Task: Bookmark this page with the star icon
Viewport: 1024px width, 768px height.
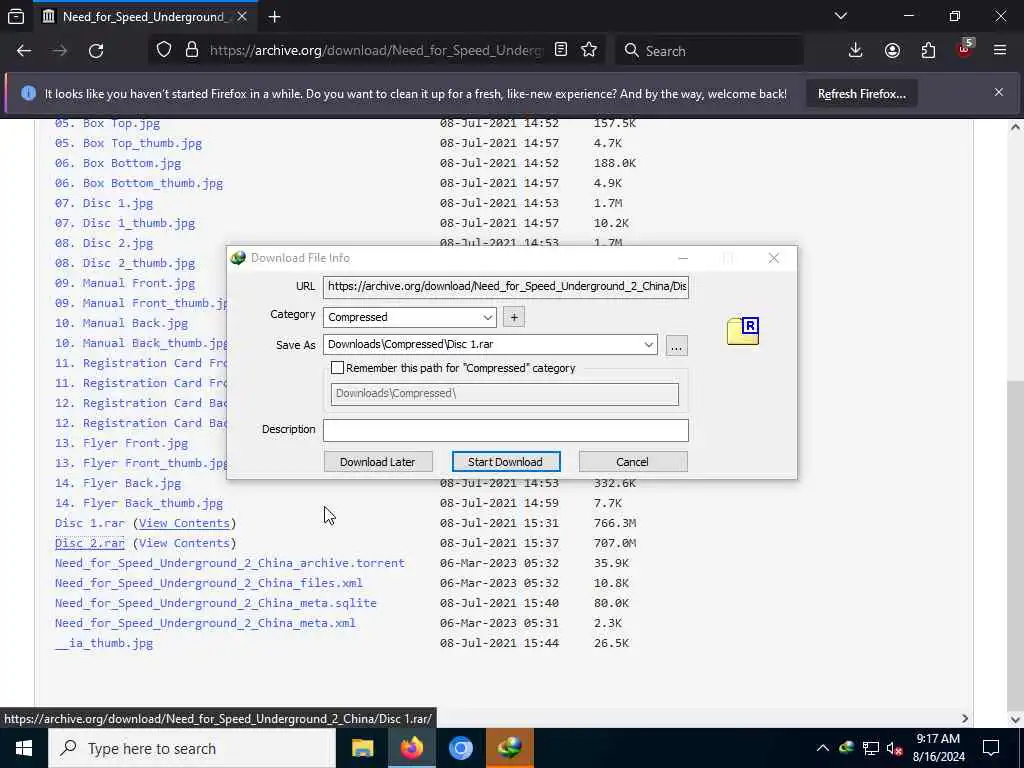Action: [589, 50]
